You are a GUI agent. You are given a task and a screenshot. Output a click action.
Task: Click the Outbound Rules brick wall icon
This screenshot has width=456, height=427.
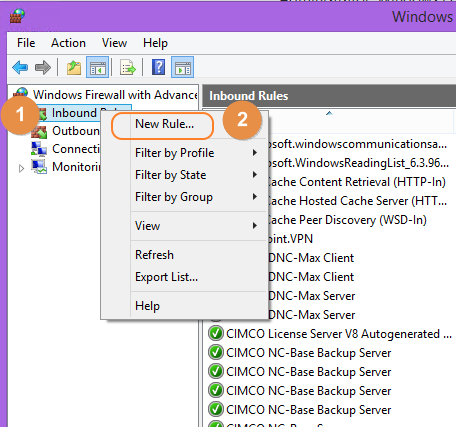[x=39, y=131]
